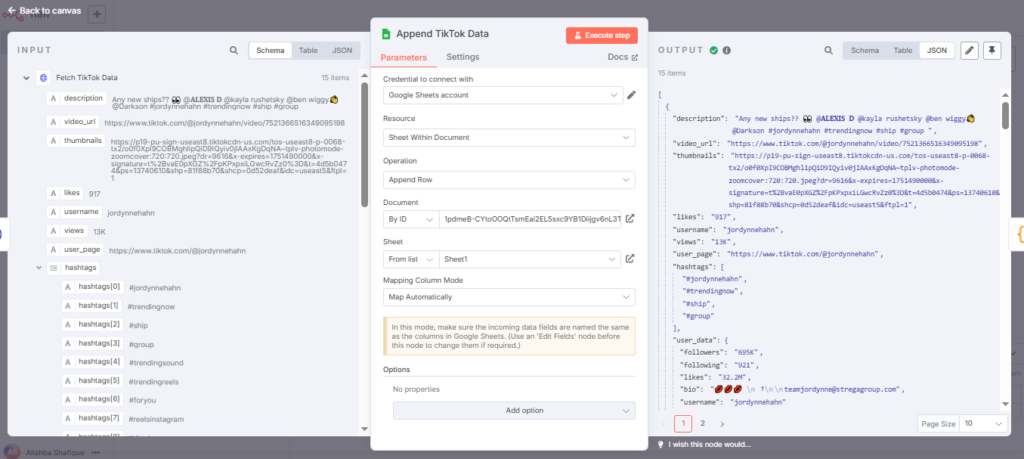The image size is (1024, 459).
Task: Click the Alishba Shafique user avatar
Action: click(x=11, y=452)
